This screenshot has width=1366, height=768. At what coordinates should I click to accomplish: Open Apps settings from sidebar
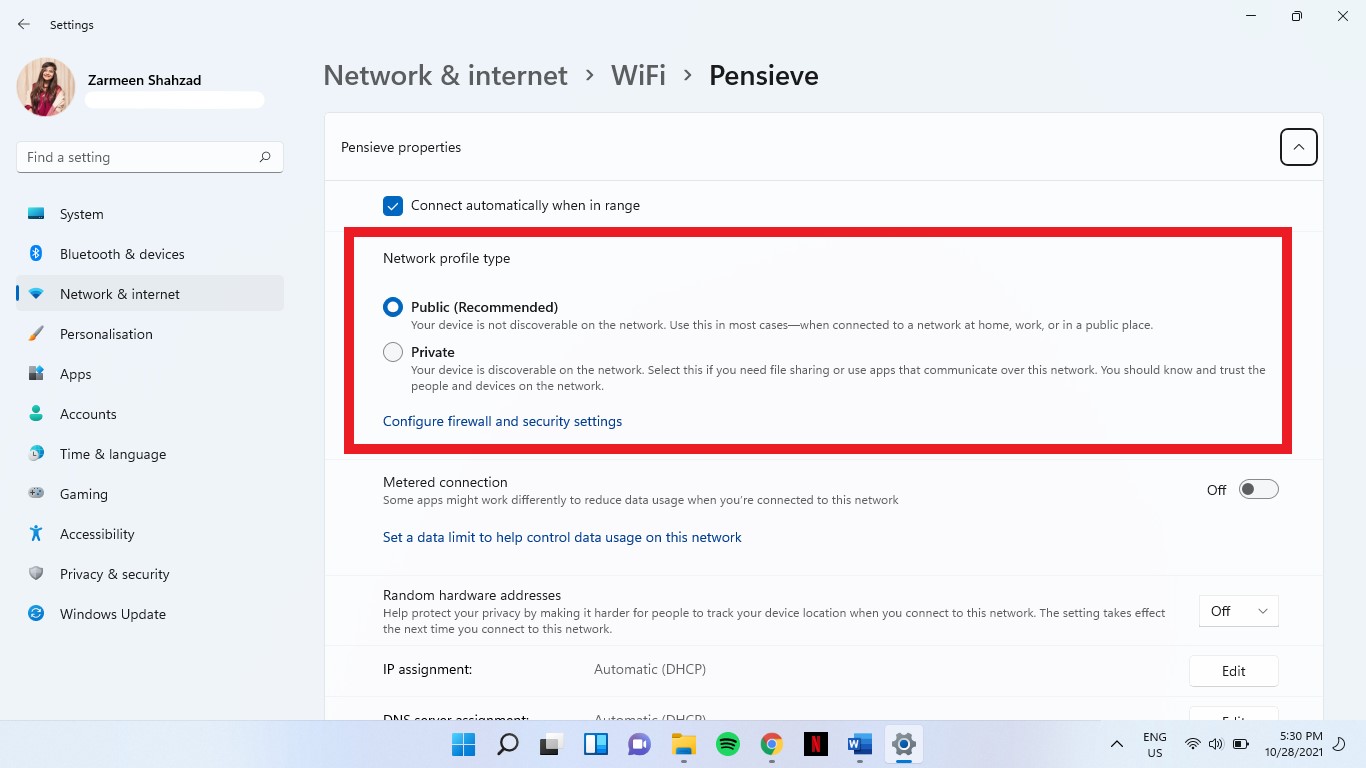click(x=75, y=373)
